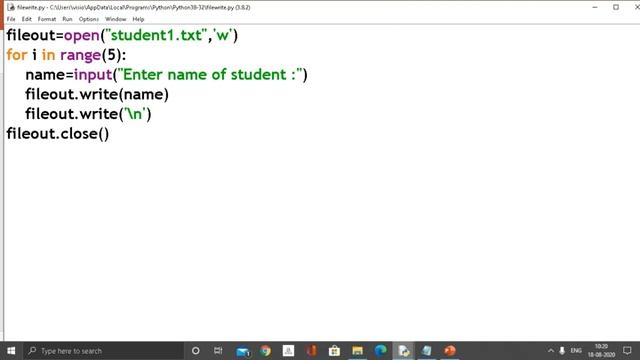Click the fileout.close() line
The width and height of the screenshot is (640, 360).
tap(58, 134)
